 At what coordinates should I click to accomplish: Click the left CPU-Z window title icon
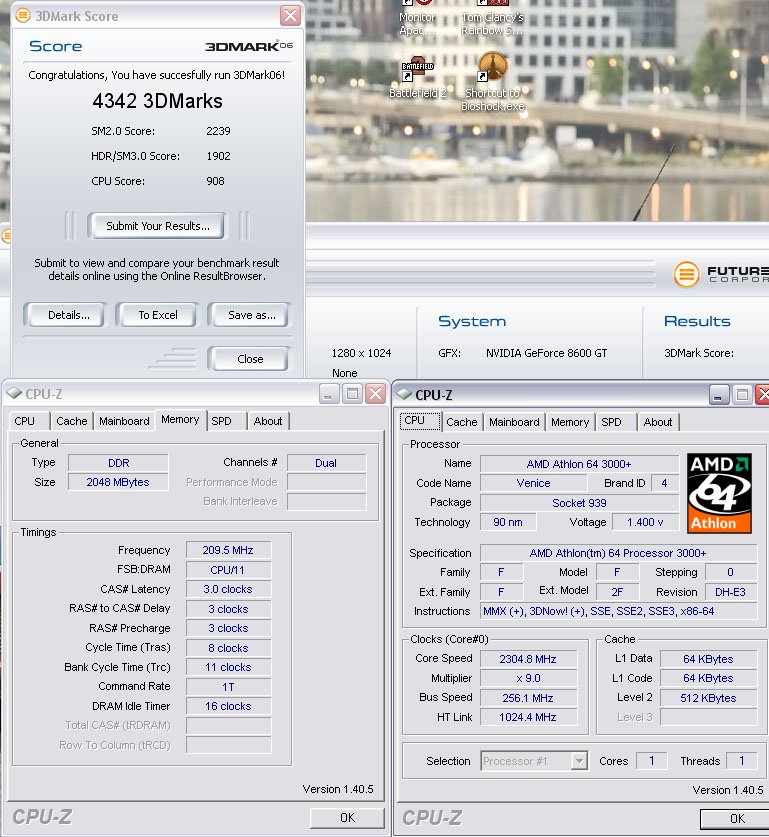click(x=14, y=394)
